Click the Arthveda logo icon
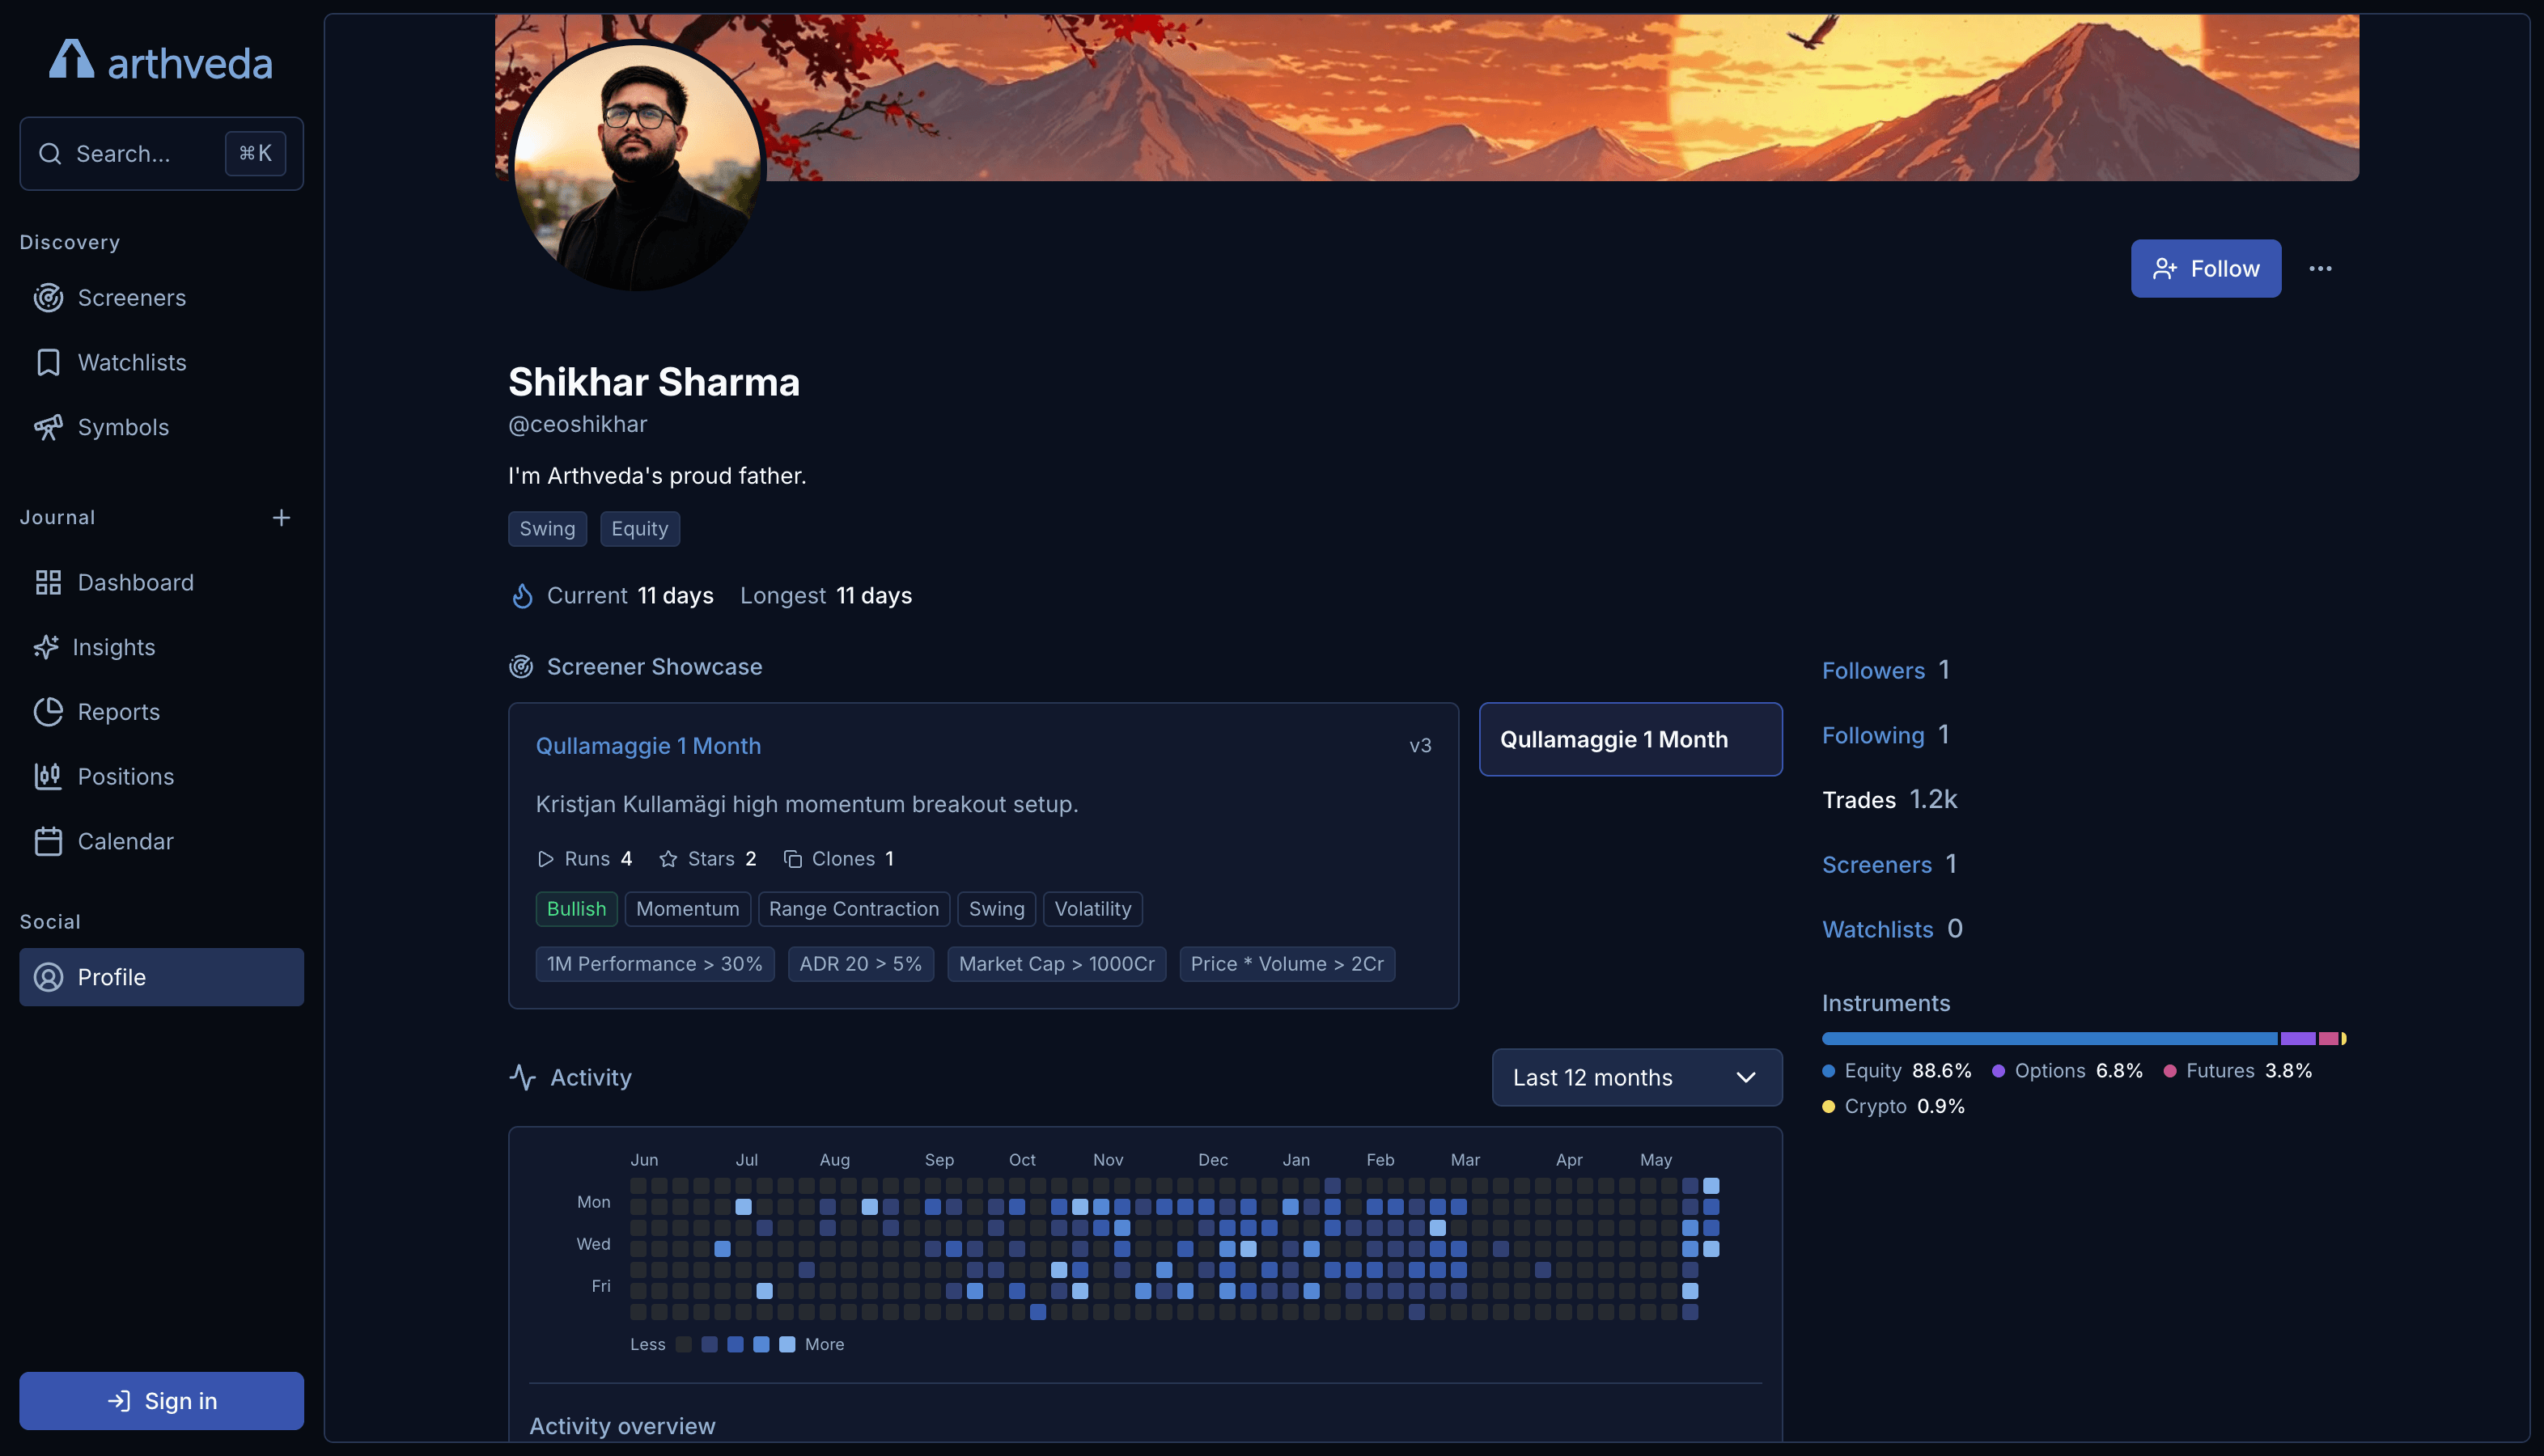The height and width of the screenshot is (1456, 2544). (72, 59)
